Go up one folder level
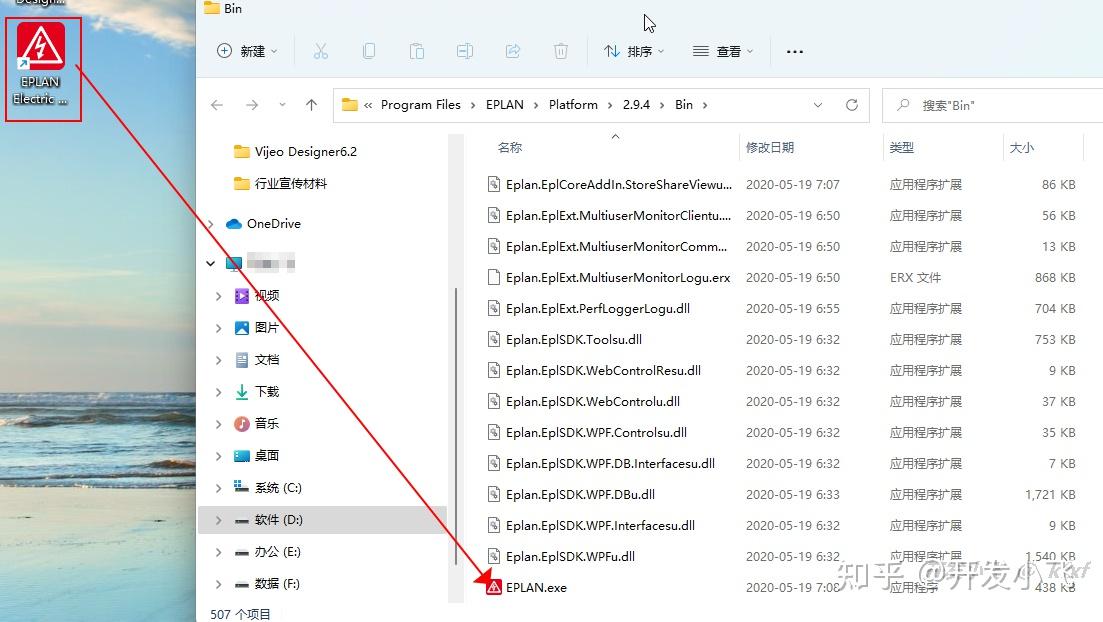The image size is (1103, 622). click(312, 105)
